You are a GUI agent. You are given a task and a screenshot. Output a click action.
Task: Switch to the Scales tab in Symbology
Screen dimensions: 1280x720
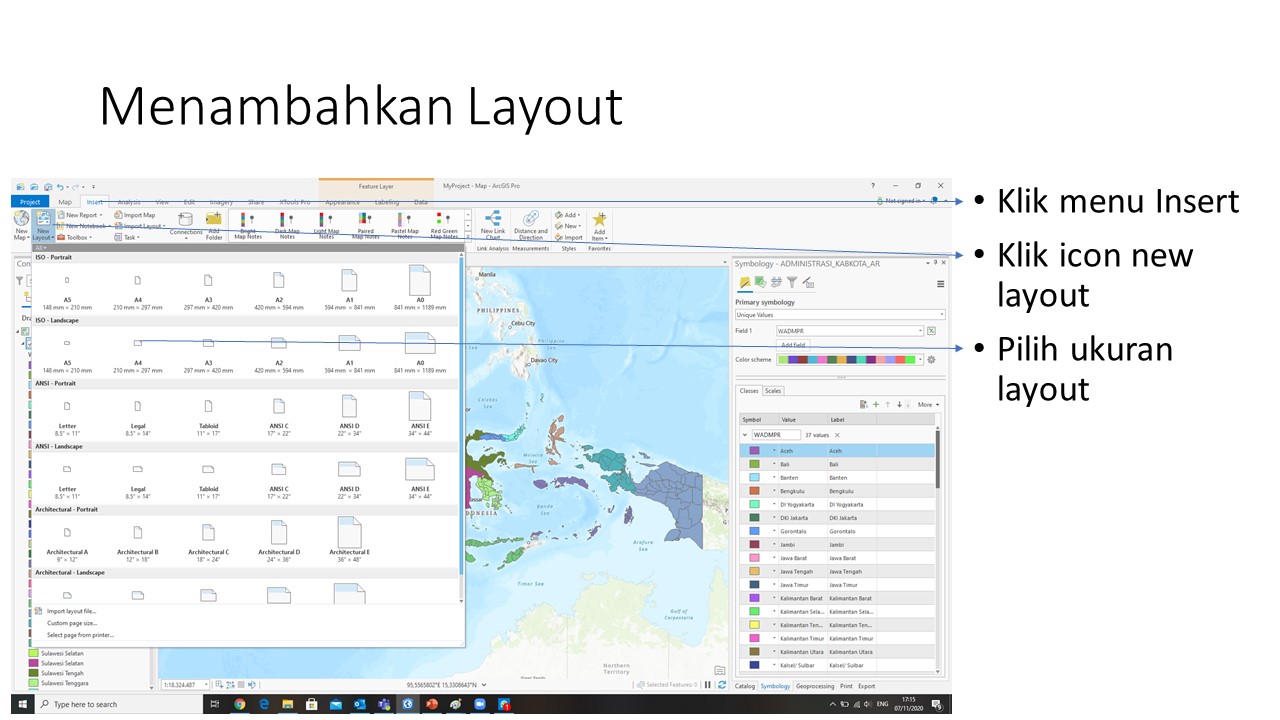pos(773,391)
